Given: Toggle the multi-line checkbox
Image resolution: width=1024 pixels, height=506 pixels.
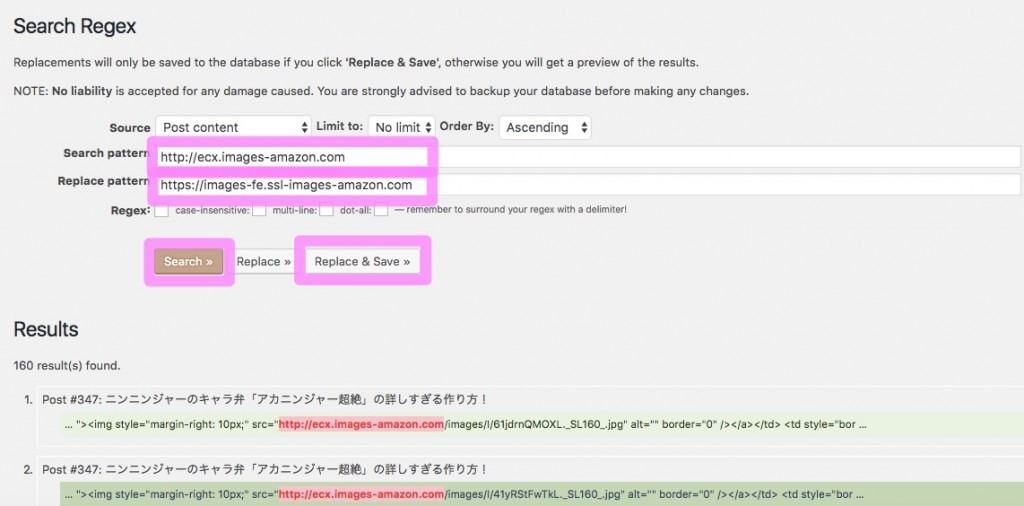Looking at the screenshot, I should 327,211.
